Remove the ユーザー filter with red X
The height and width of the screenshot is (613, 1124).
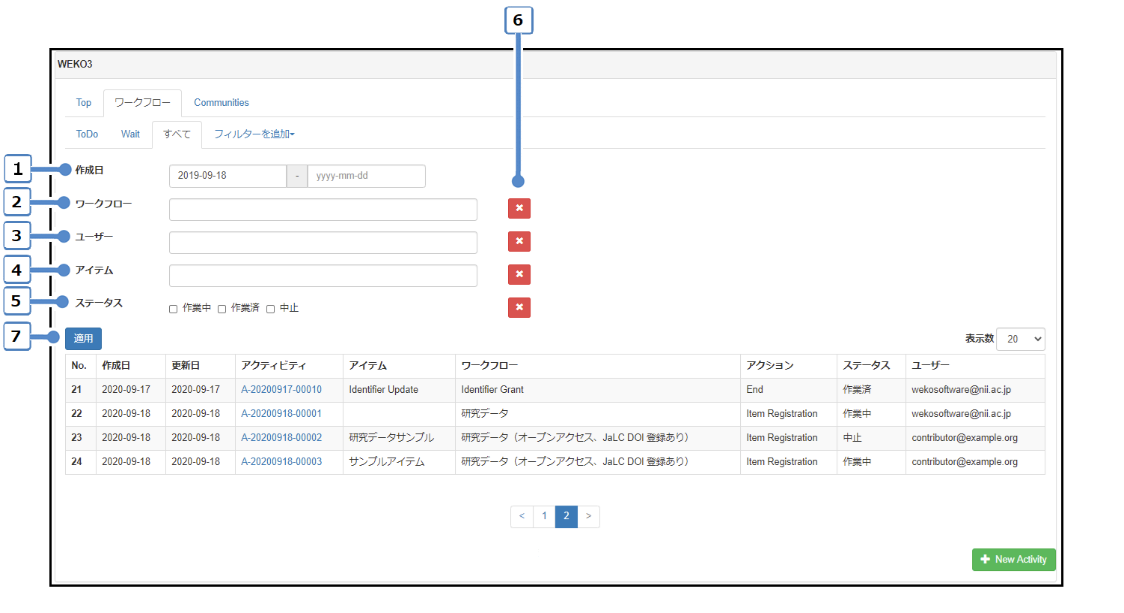519,242
